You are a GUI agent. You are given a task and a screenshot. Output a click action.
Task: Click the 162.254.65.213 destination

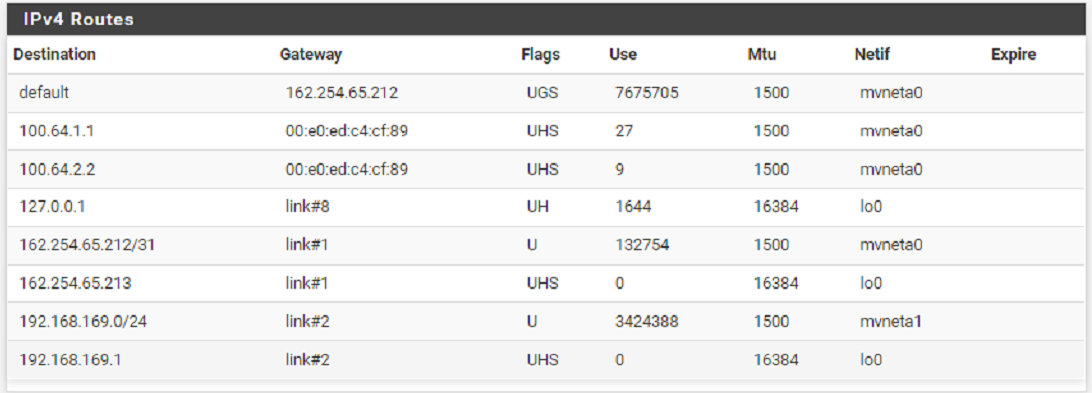[x=75, y=283]
